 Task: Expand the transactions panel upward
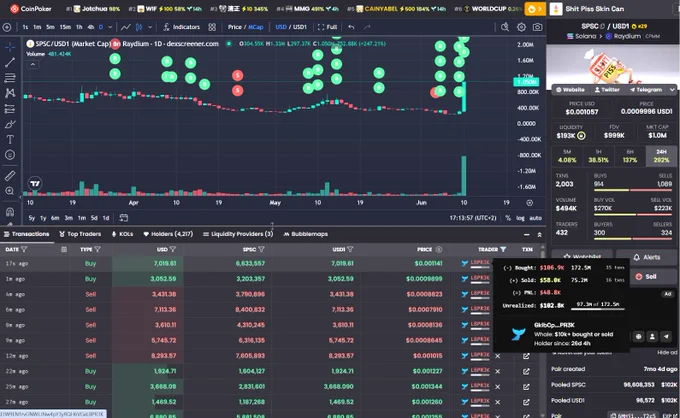pos(539,235)
